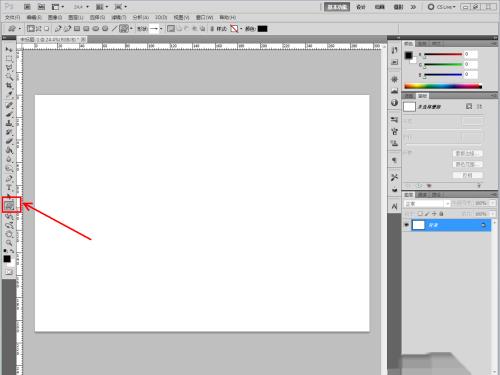Toggle visibility eye of the background layer

(x=406, y=225)
